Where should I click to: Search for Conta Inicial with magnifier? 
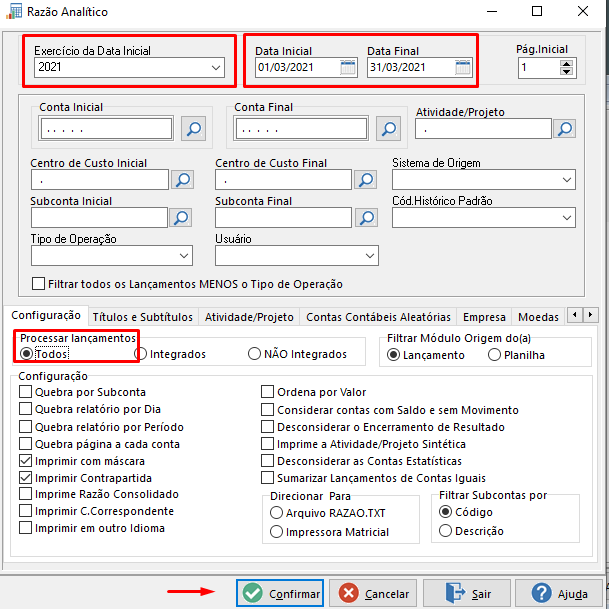click(193, 129)
